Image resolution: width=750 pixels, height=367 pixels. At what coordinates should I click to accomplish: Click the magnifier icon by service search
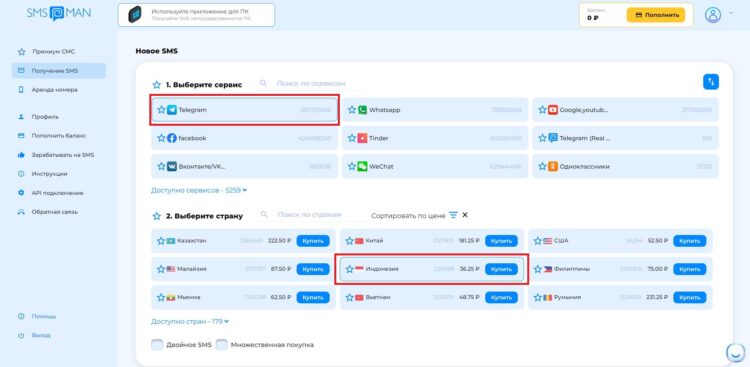[263, 83]
